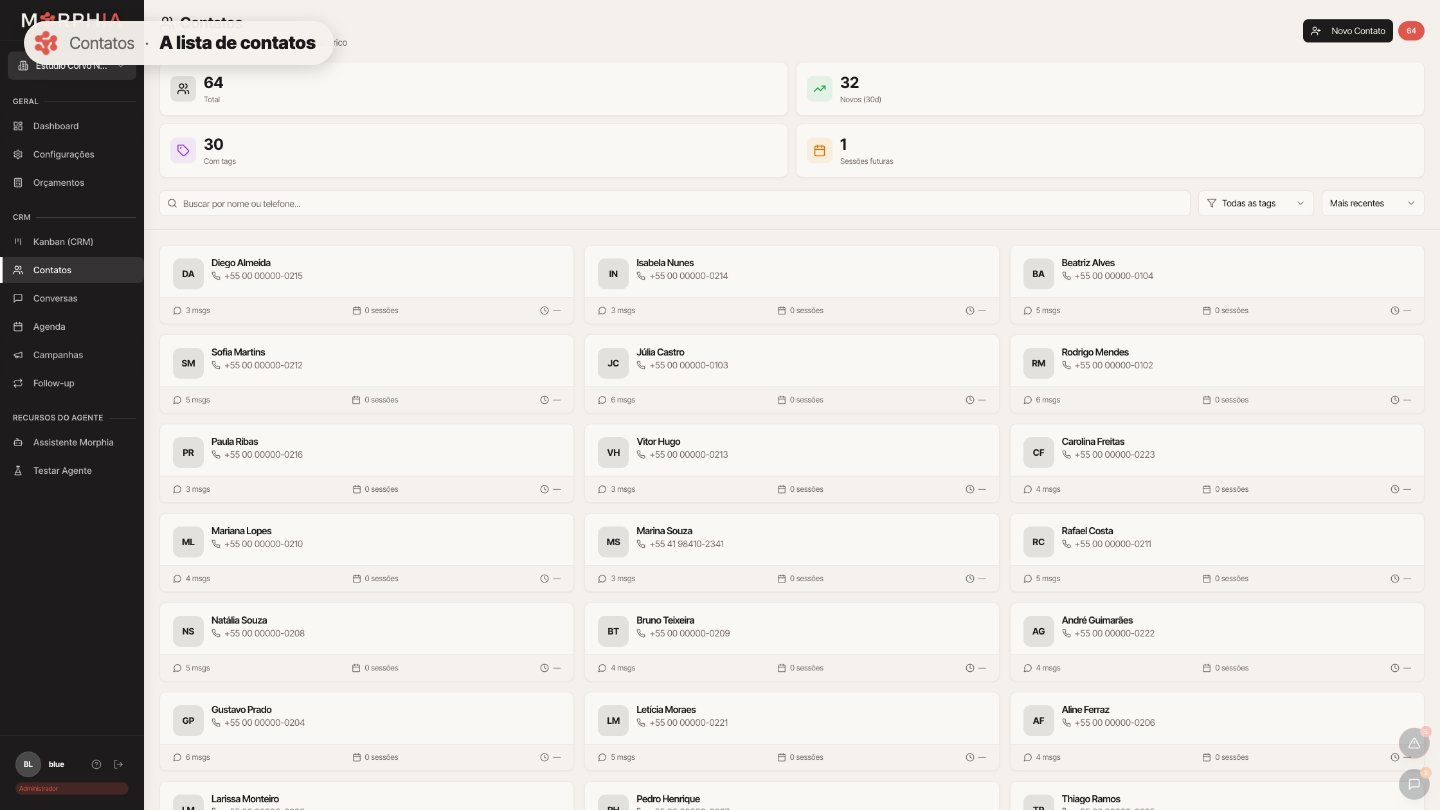Open the Sofia Martins SM avatar

tap(188, 363)
